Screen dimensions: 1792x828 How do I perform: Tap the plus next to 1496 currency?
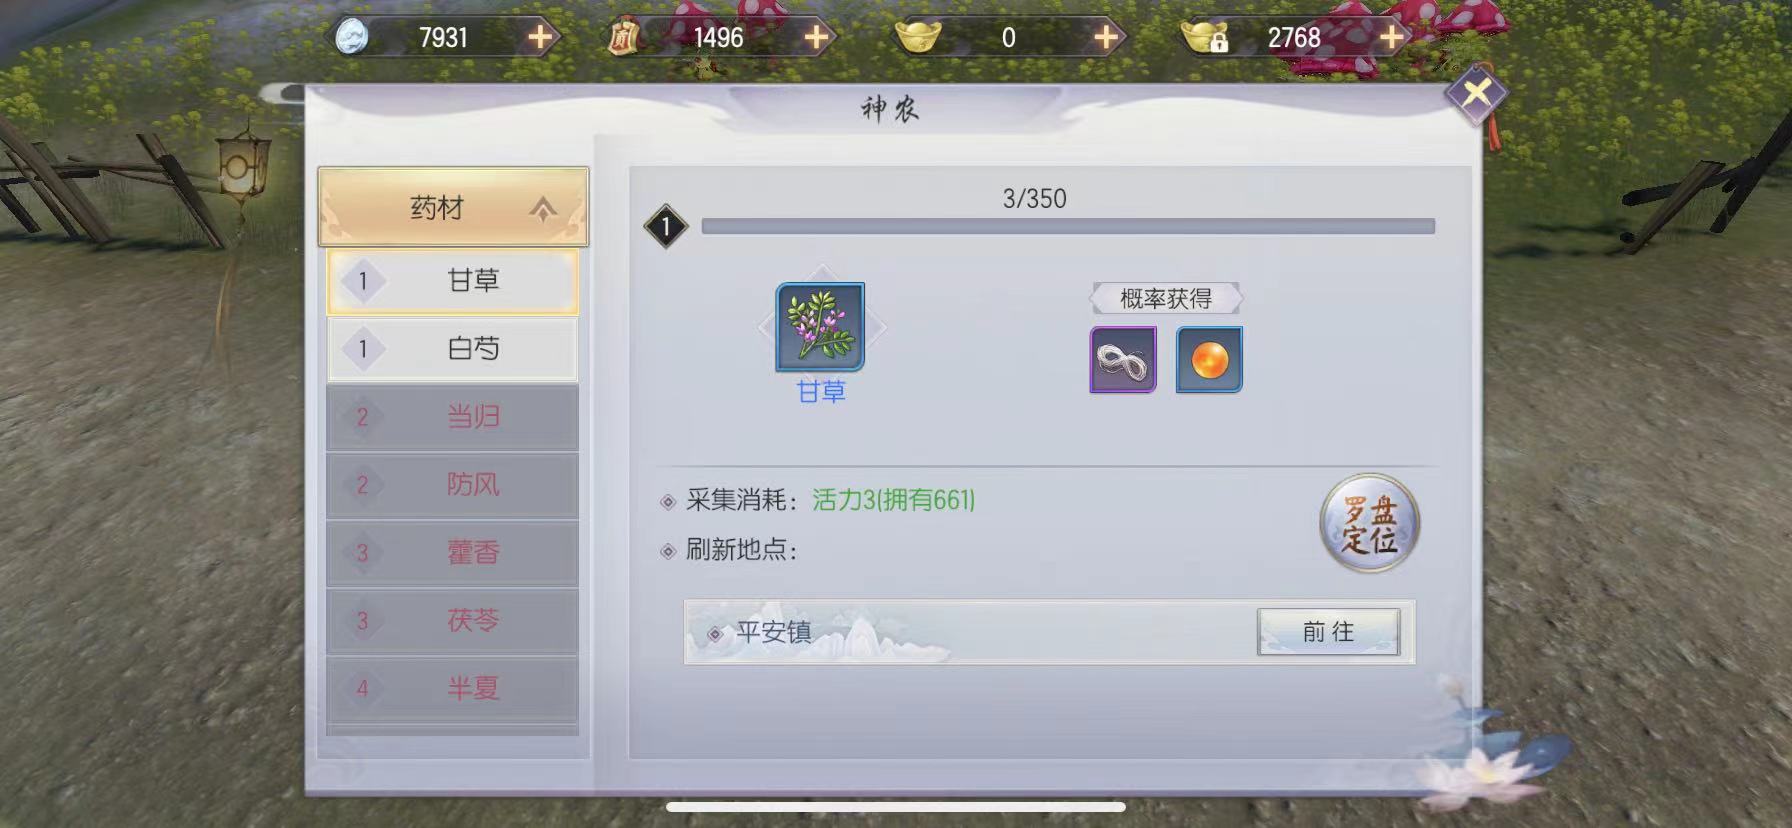coord(816,38)
